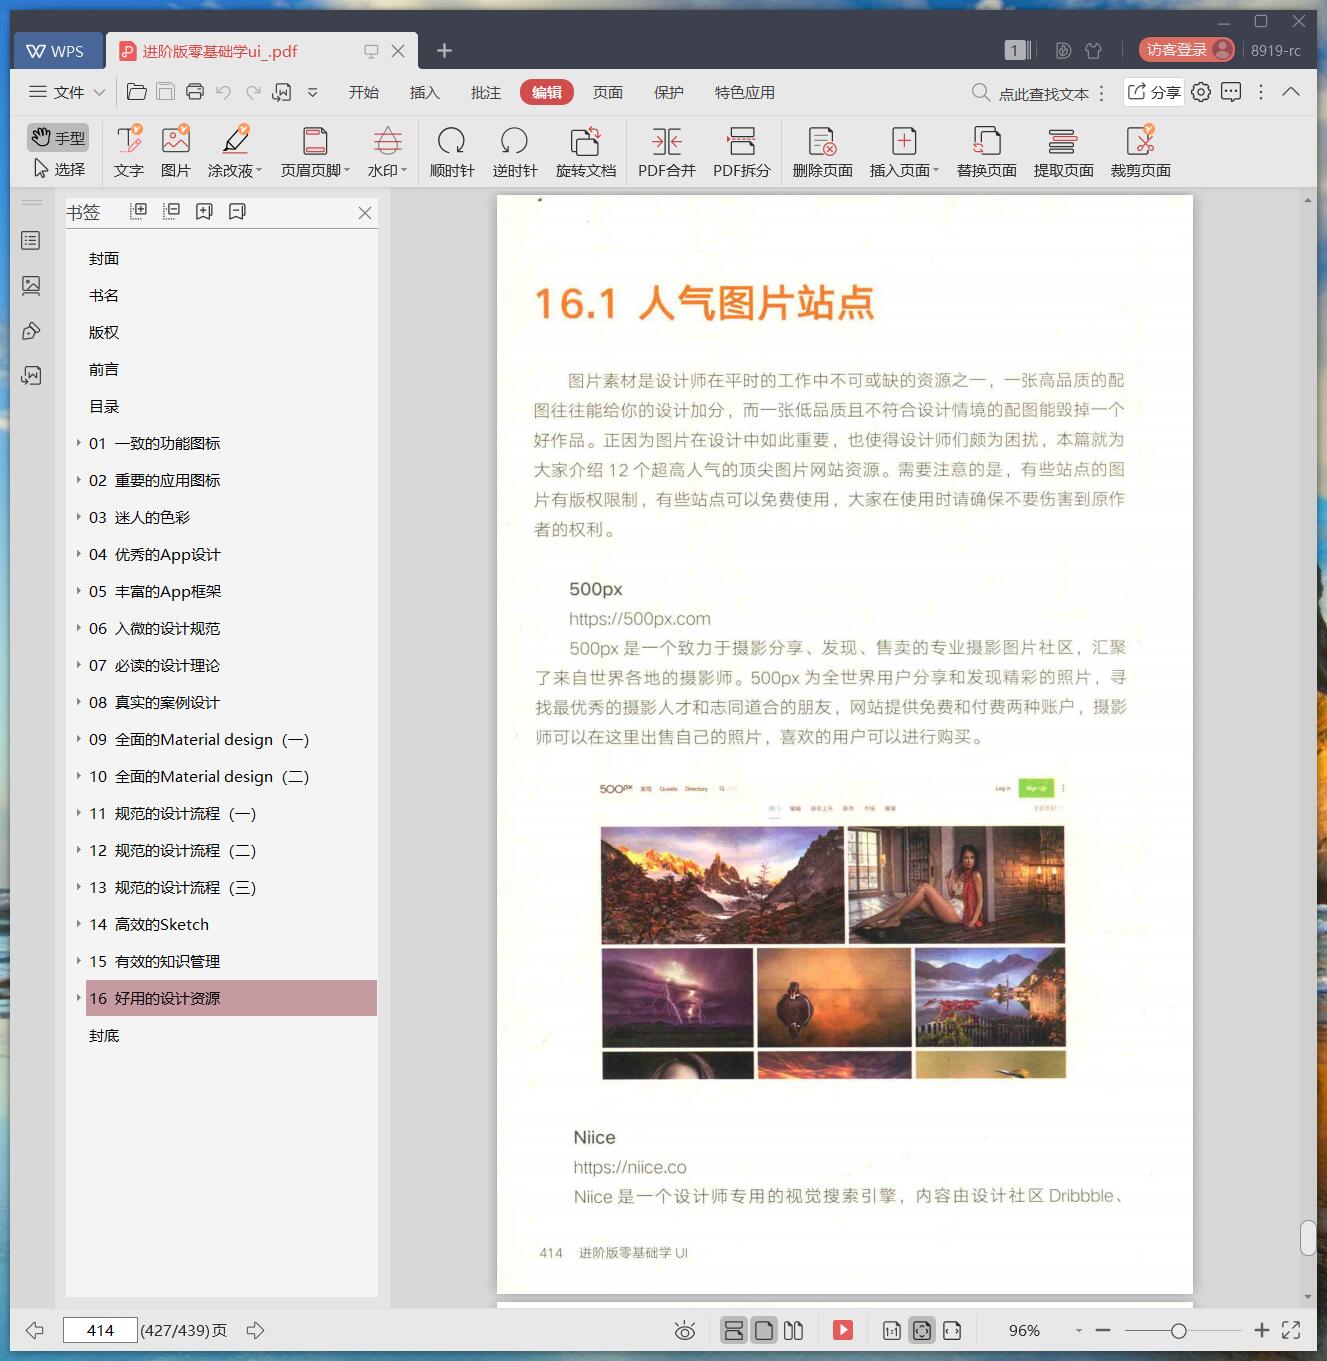Screen dimensions: 1327x1361
Task: Rotate page clockwise (顺时针)
Action: [x=452, y=151]
